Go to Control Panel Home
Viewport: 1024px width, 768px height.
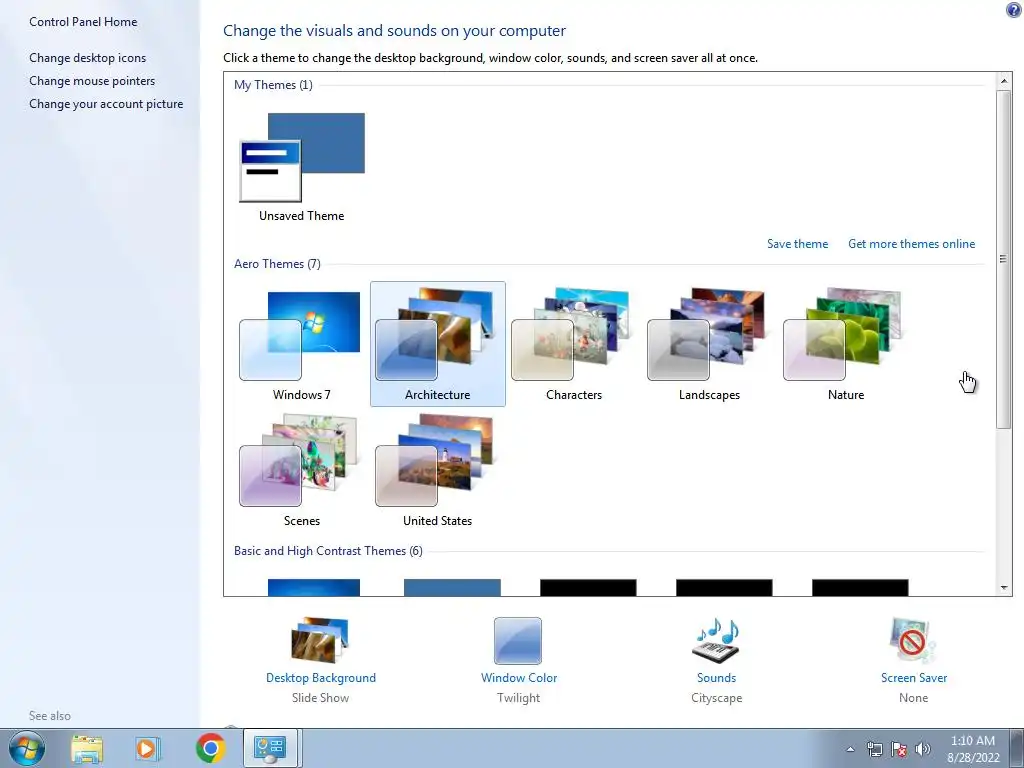[x=83, y=22]
